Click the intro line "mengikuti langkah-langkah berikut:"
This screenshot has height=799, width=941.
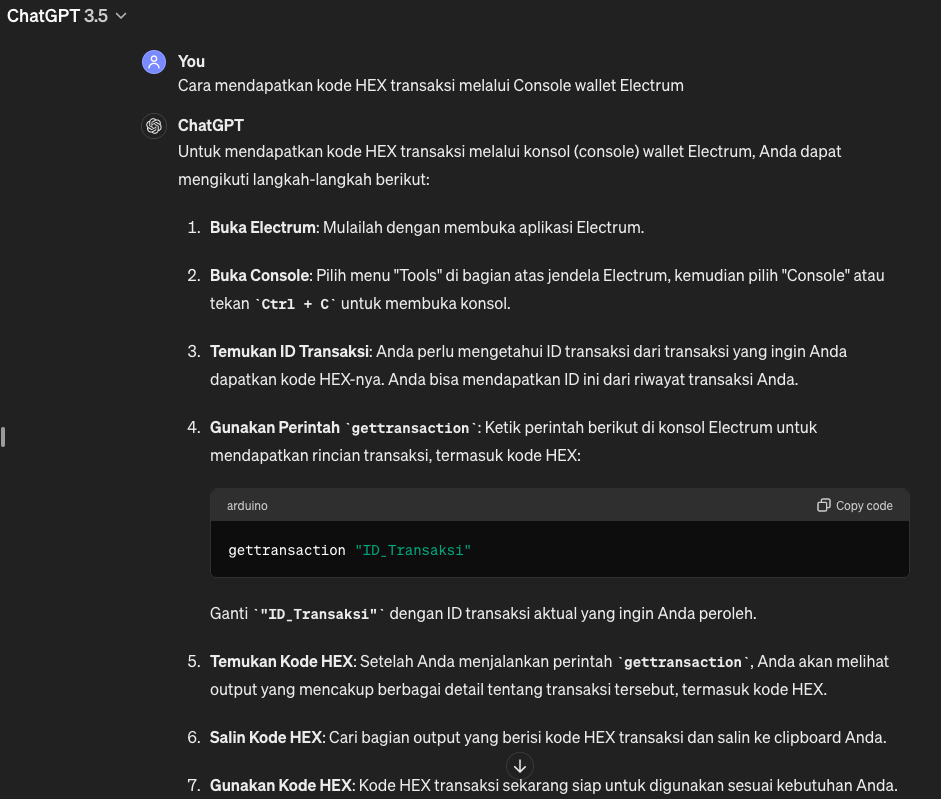304,179
